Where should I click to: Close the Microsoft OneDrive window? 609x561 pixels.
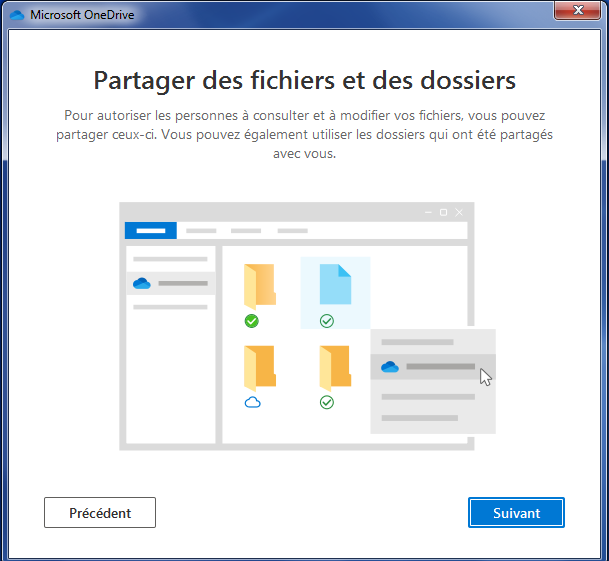(578, 10)
